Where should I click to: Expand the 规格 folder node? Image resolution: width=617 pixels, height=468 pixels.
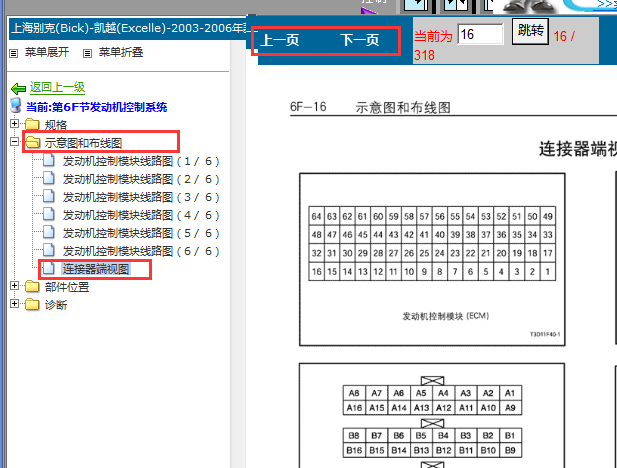pyautogui.click(x=15, y=124)
